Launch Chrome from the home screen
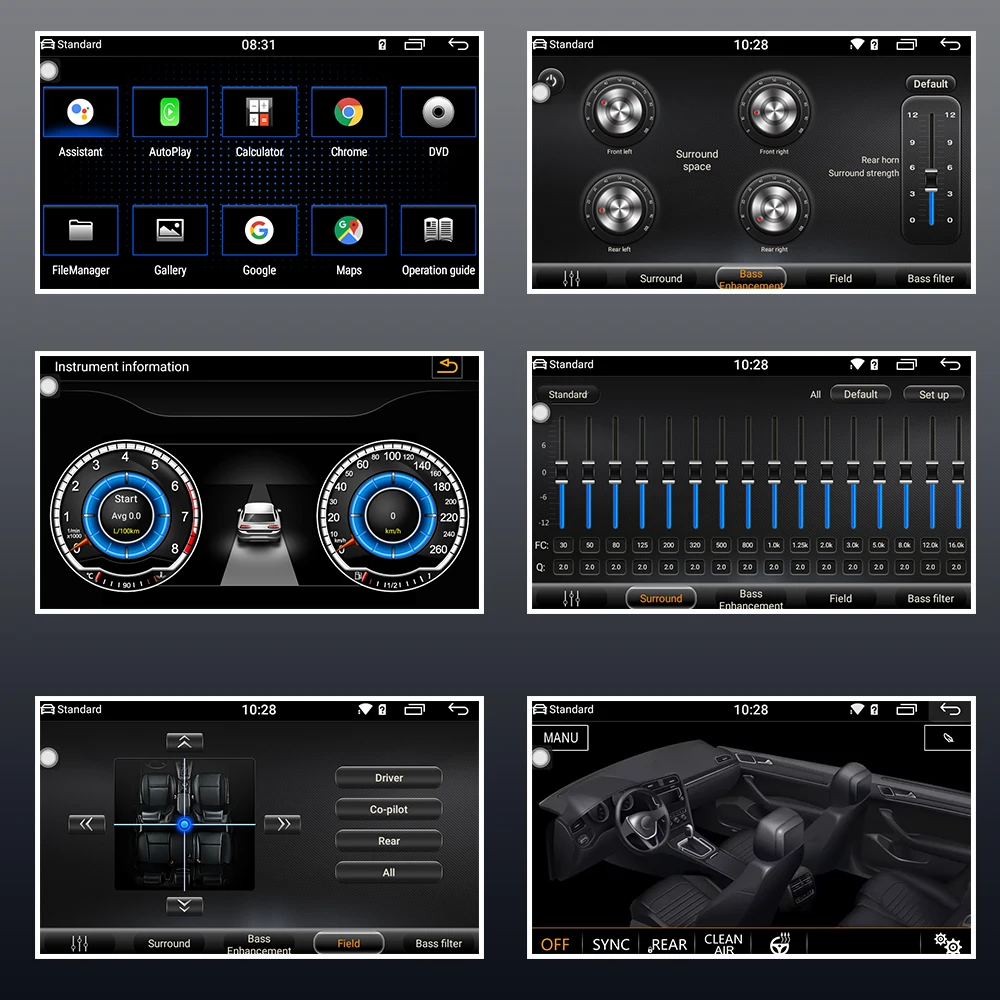The height and width of the screenshot is (1000, 1000). click(x=348, y=111)
